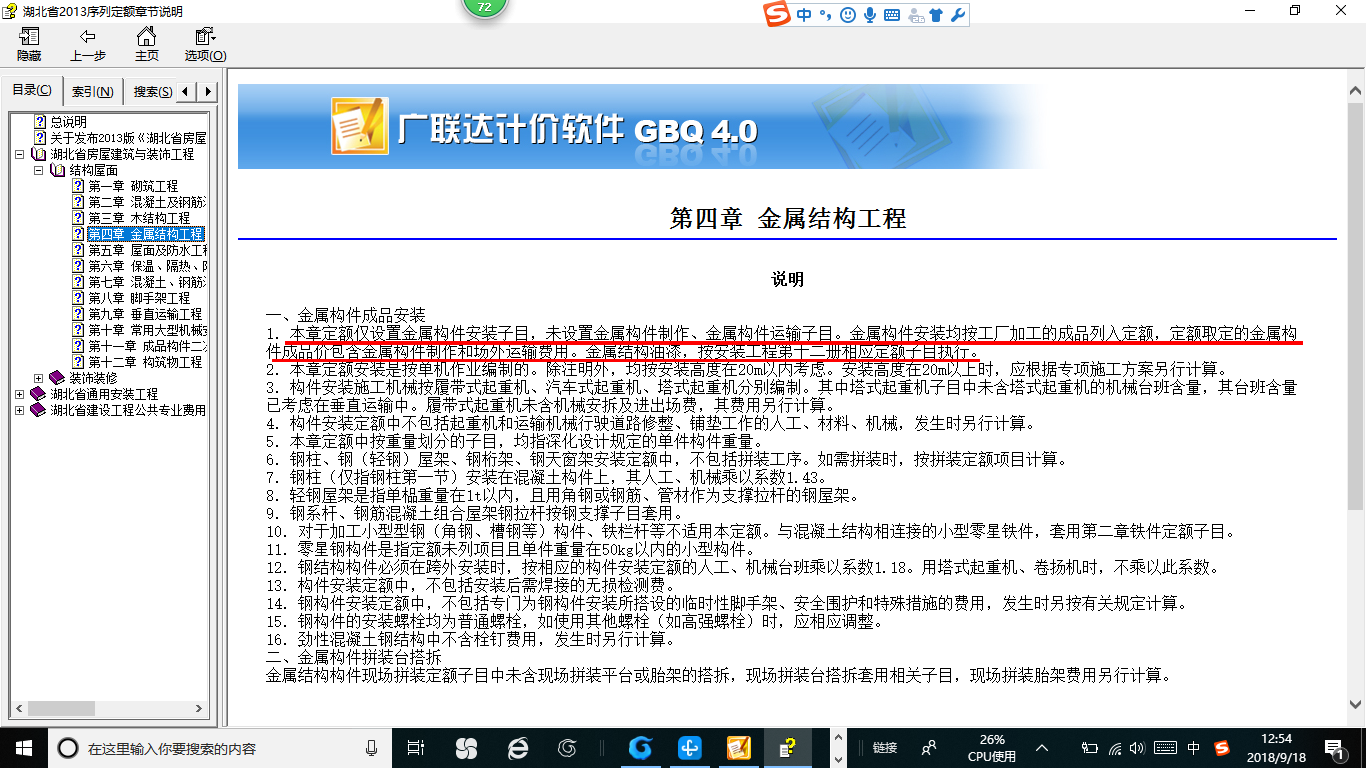Open the Sogou soft keyboard icon
Image resolution: width=1366 pixels, height=768 pixels.
point(891,15)
